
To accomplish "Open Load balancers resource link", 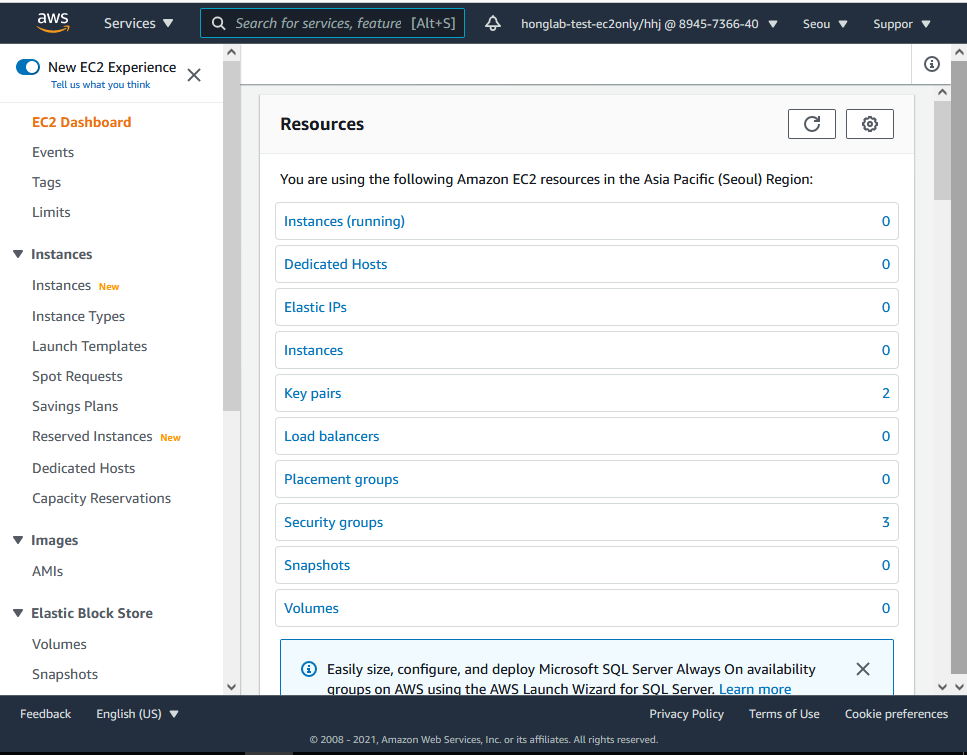I will [331, 436].
